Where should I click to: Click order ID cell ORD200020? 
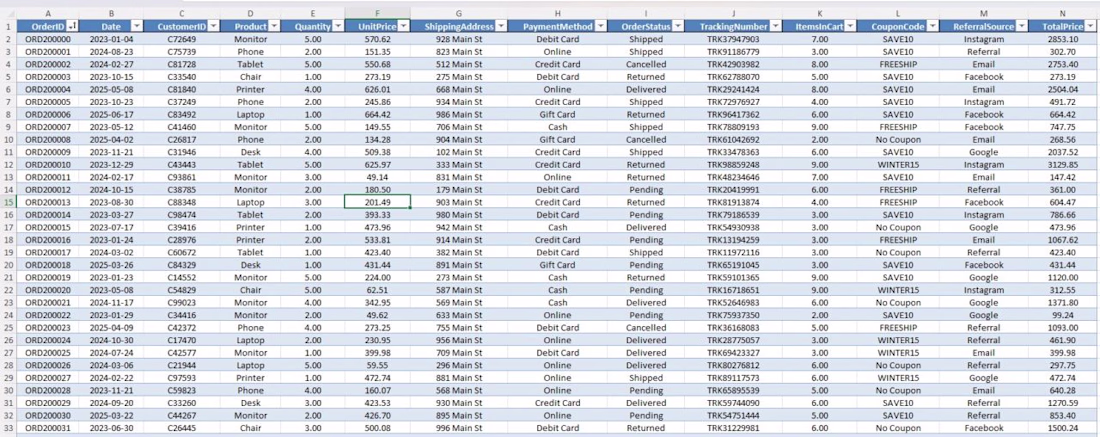point(48,290)
